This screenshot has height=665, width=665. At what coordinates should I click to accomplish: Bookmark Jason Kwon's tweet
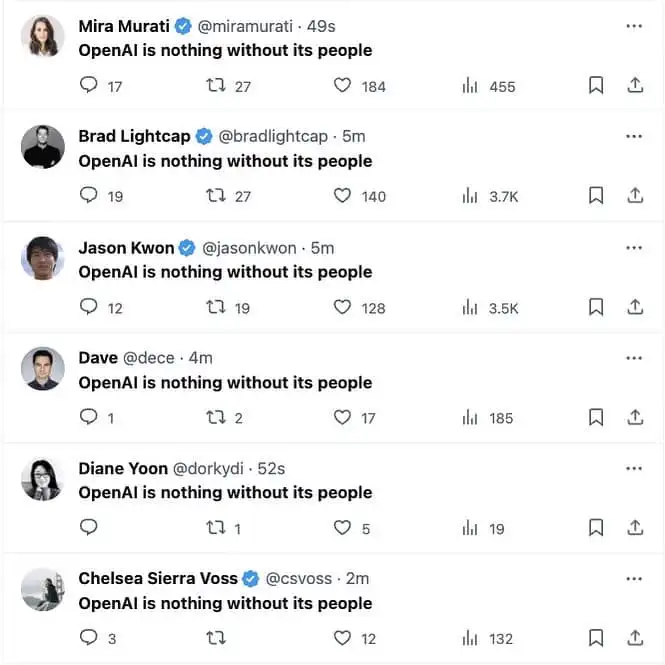pos(596,307)
